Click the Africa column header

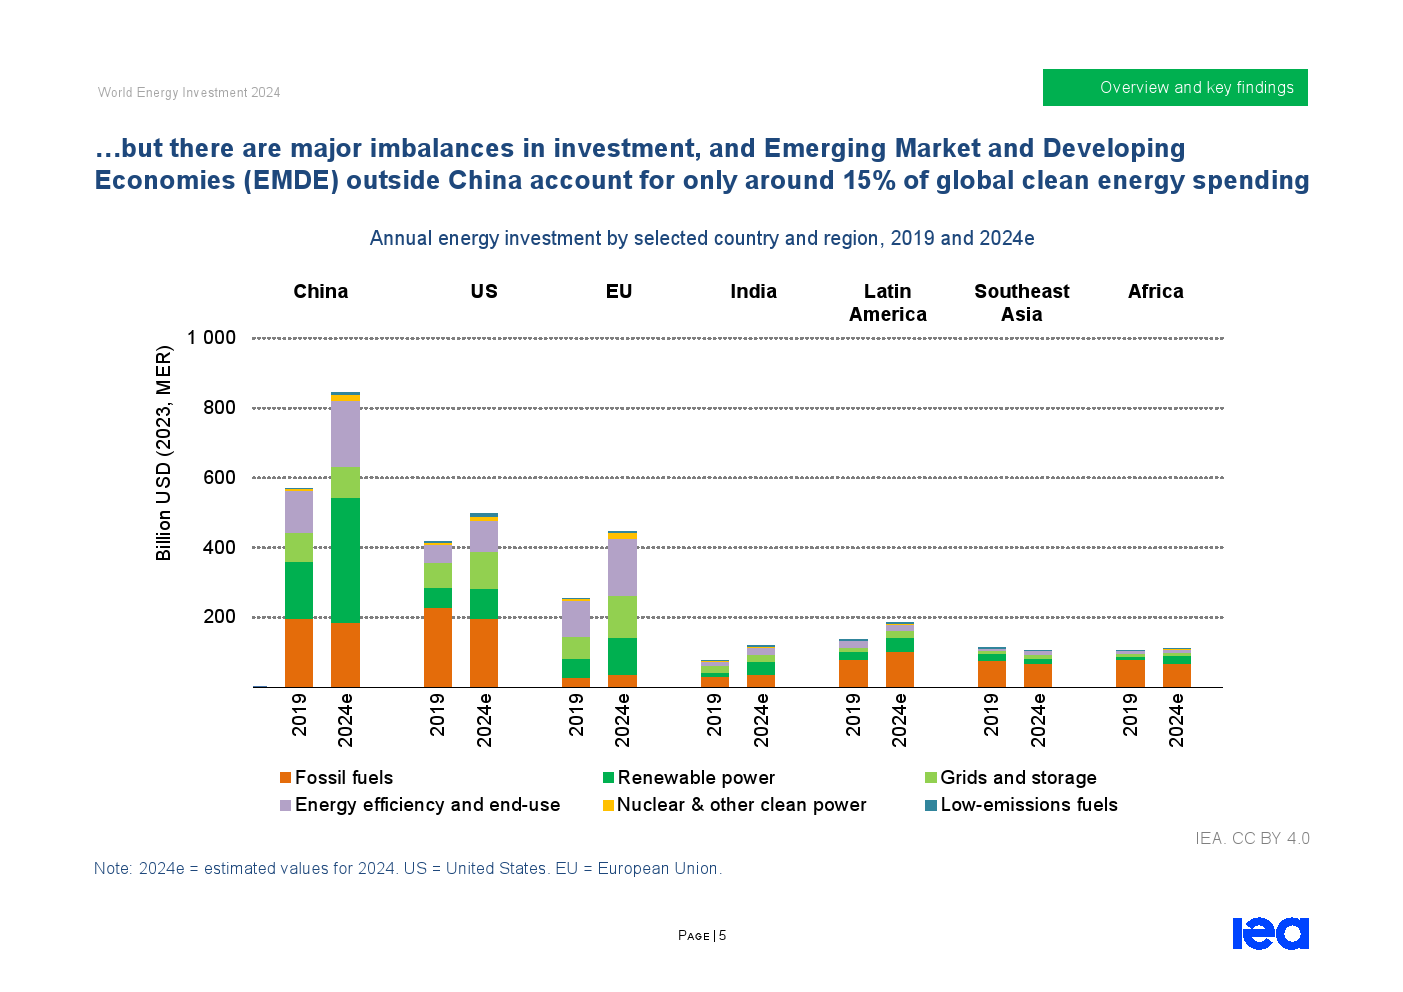1155,291
